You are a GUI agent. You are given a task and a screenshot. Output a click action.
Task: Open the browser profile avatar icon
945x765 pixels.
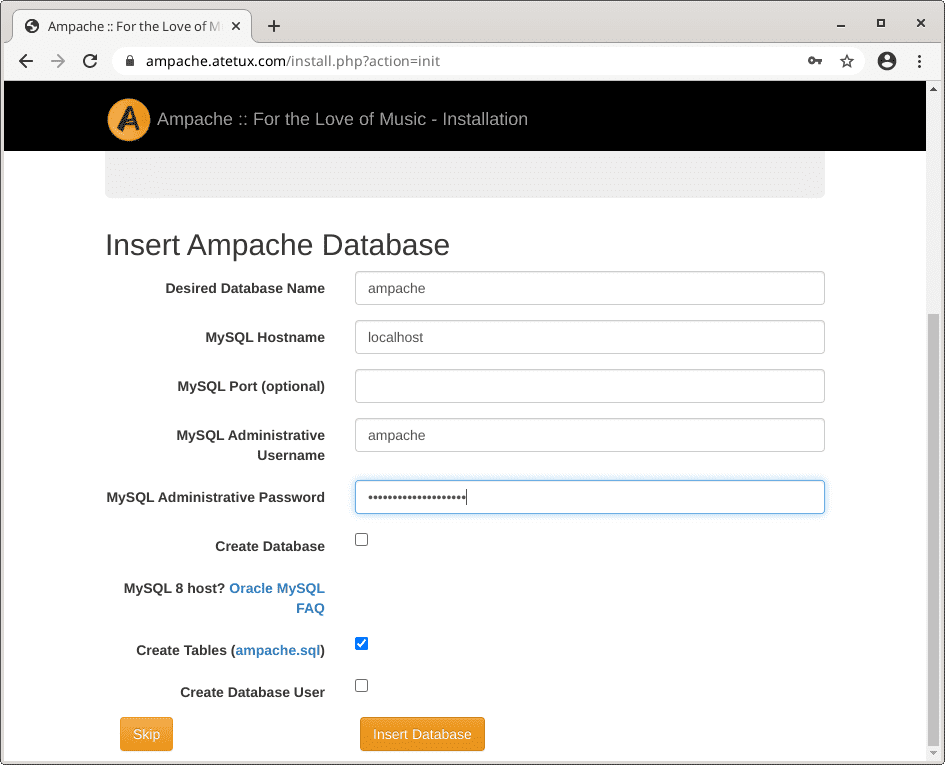[887, 61]
